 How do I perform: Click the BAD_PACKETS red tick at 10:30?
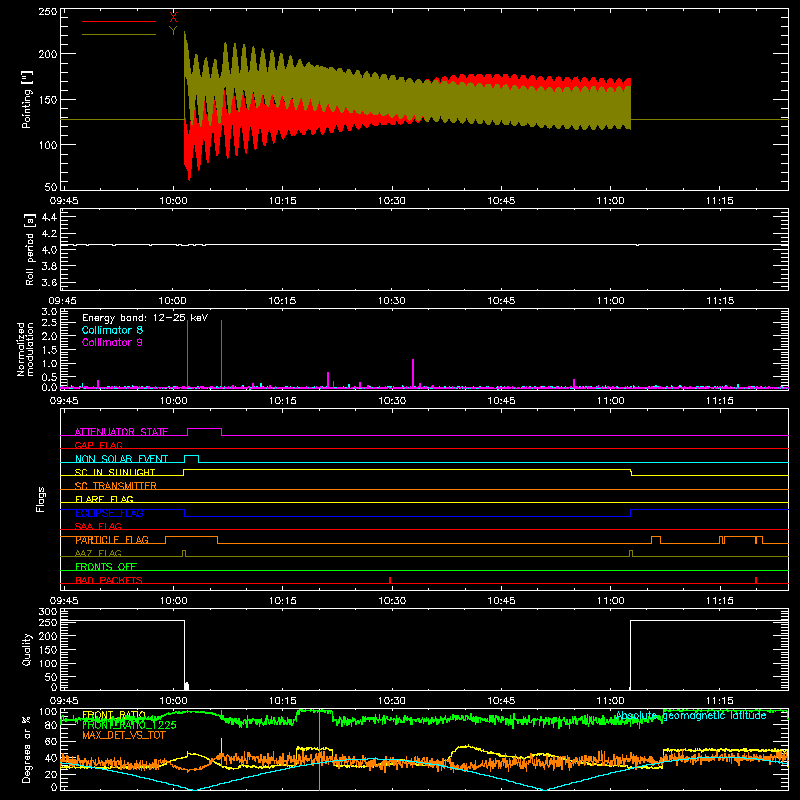click(390, 580)
